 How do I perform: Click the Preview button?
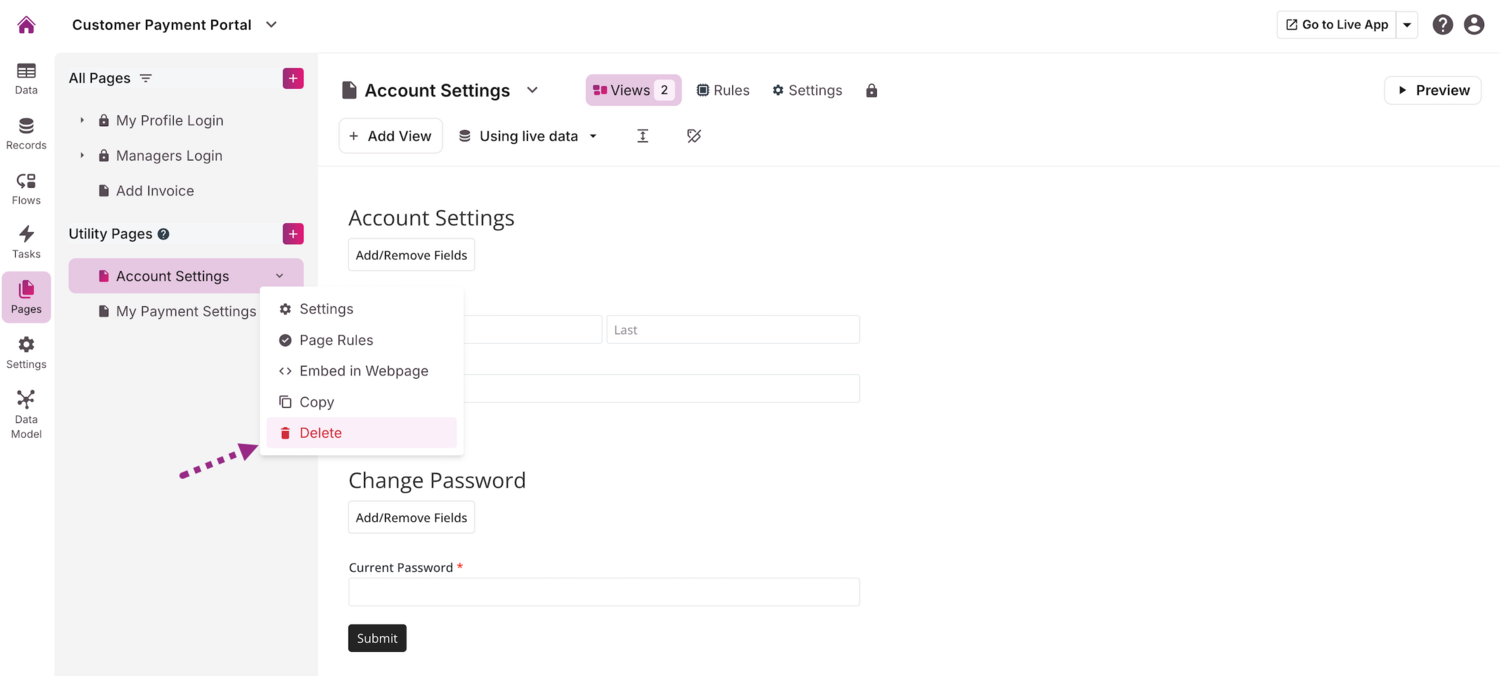point(1432,90)
